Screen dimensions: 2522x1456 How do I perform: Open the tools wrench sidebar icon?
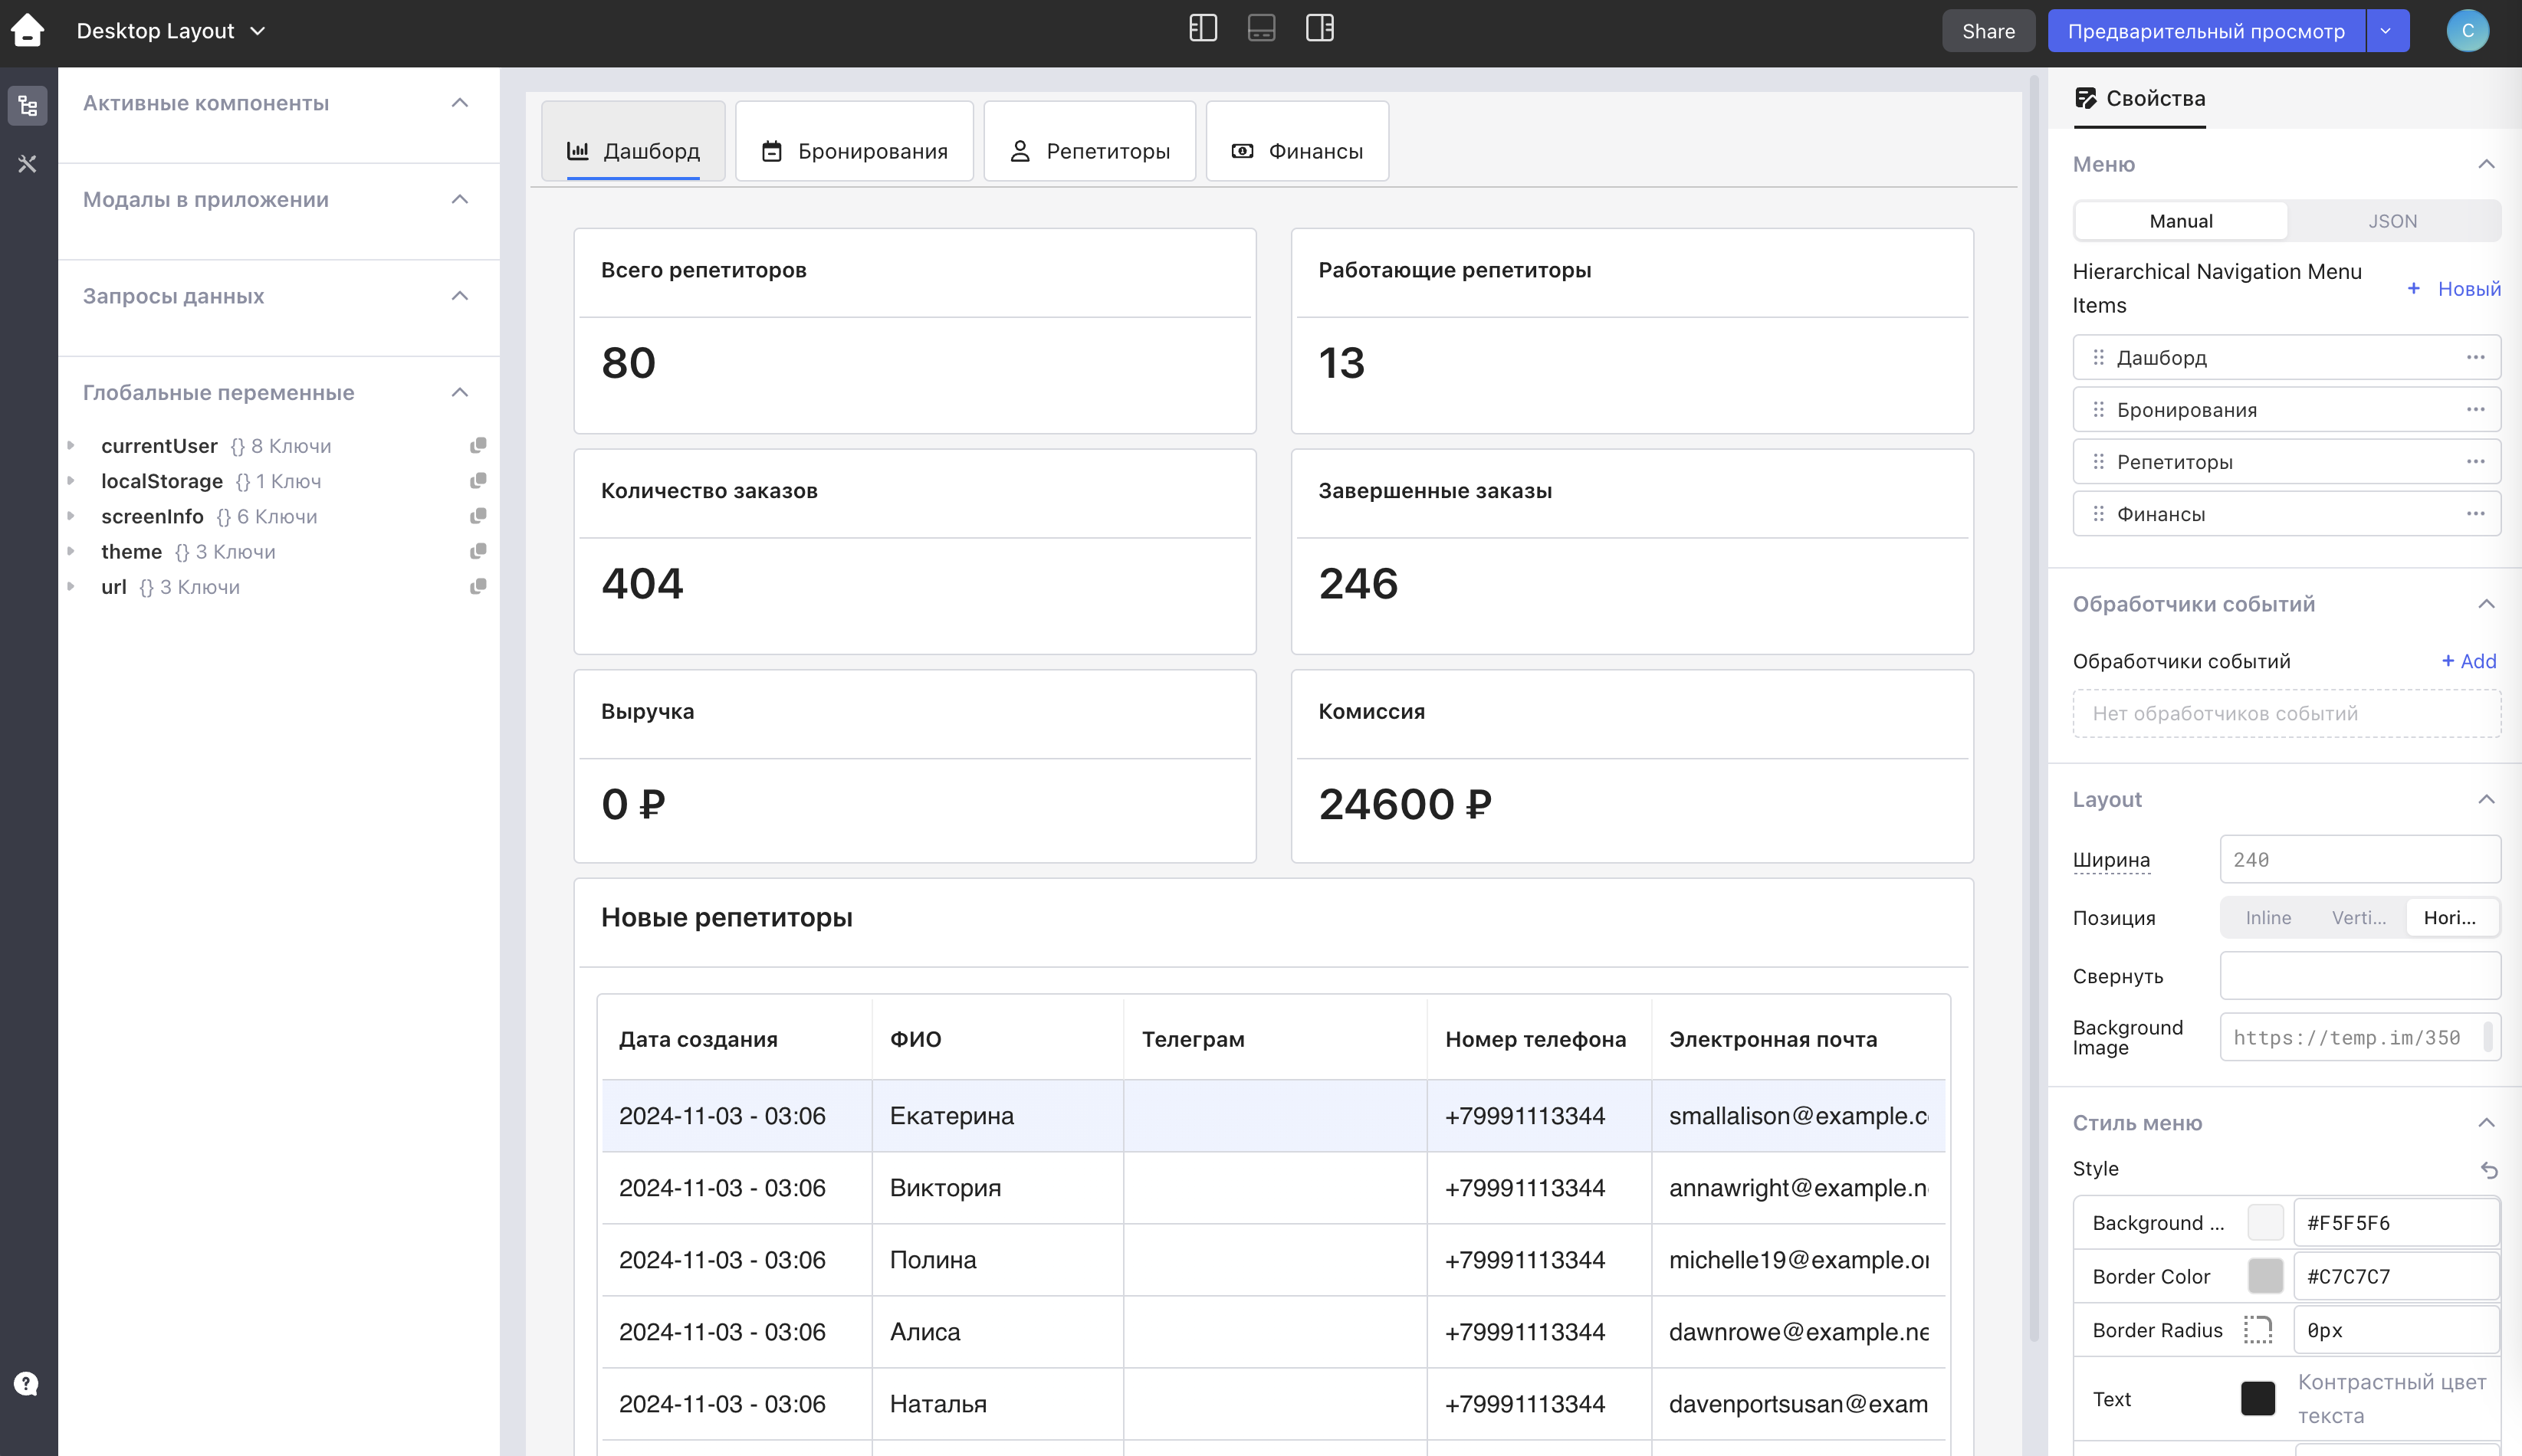pos(27,163)
